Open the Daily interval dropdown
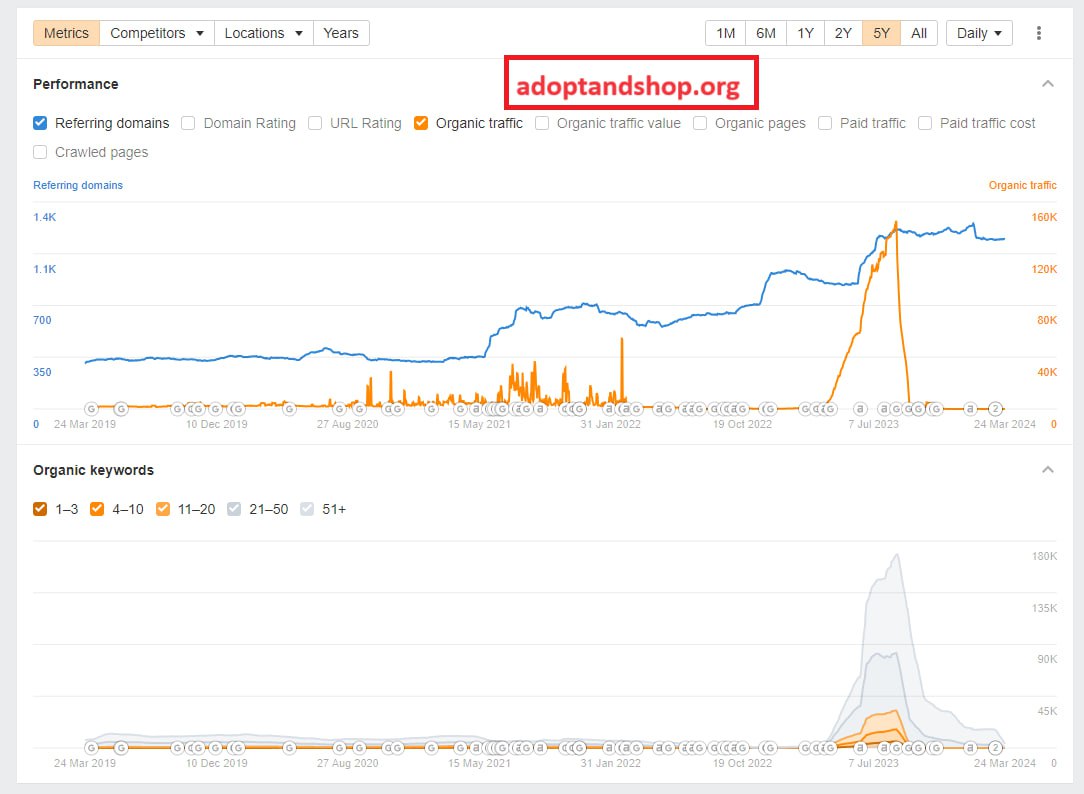The width and height of the screenshot is (1084, 794). 979,33
